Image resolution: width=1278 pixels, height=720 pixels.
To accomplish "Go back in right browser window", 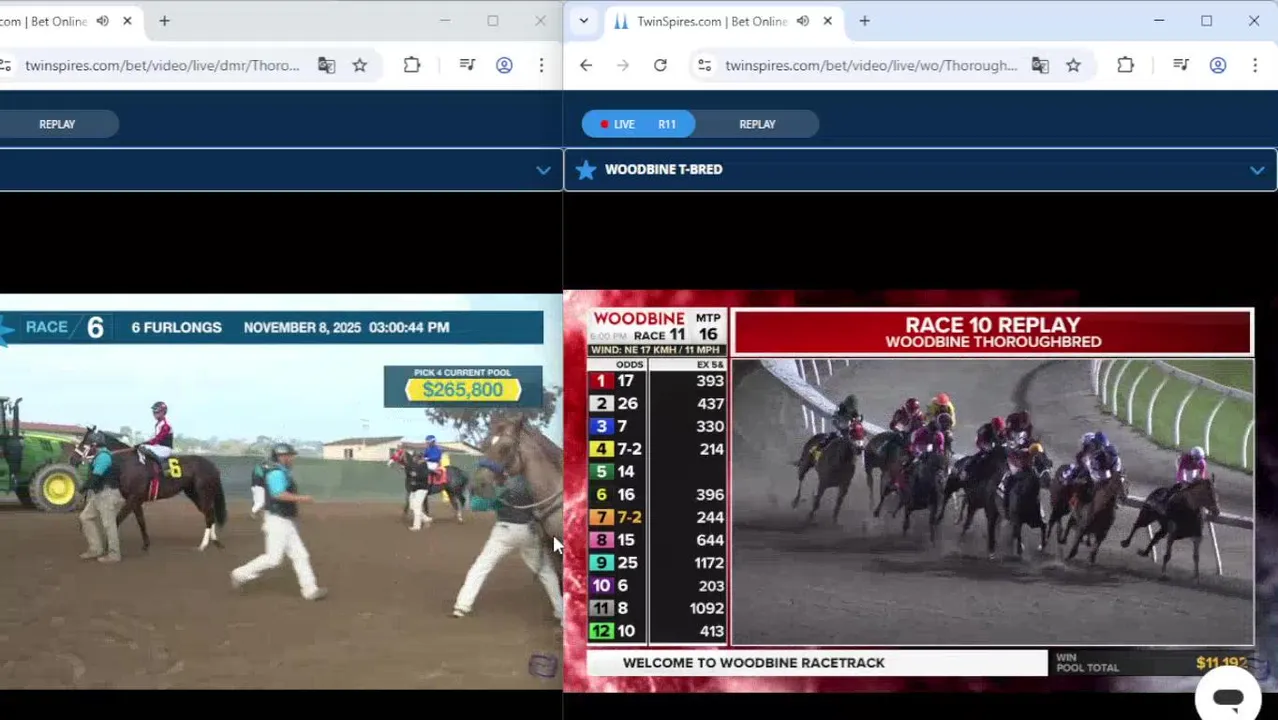I will 586,65.
